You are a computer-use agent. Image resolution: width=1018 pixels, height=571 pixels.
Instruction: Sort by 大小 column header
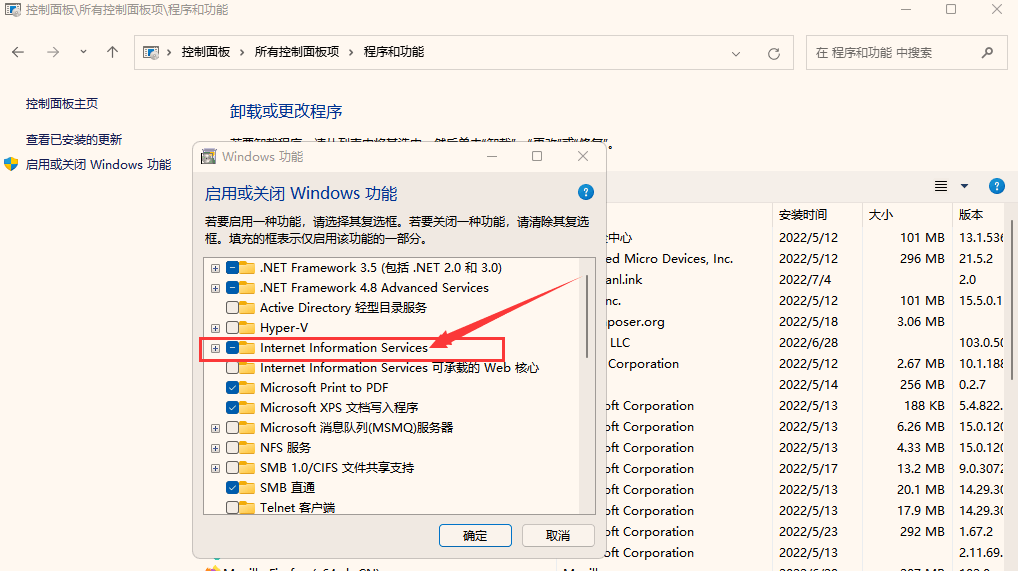907,214
